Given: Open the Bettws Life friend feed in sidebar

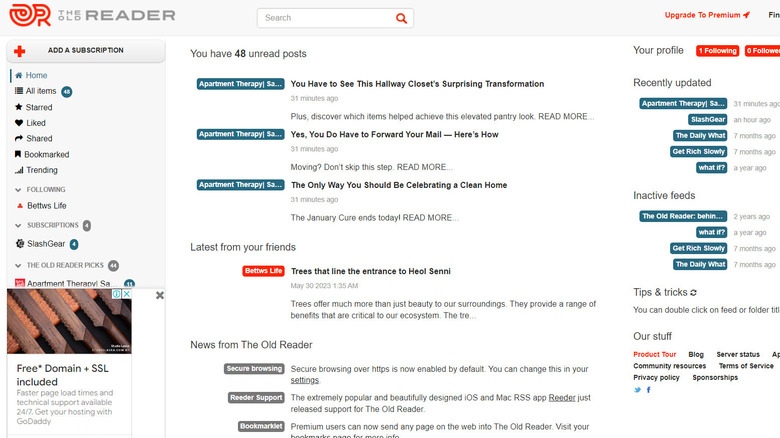Looking at the screenshot, I should [x=47, y=206].
